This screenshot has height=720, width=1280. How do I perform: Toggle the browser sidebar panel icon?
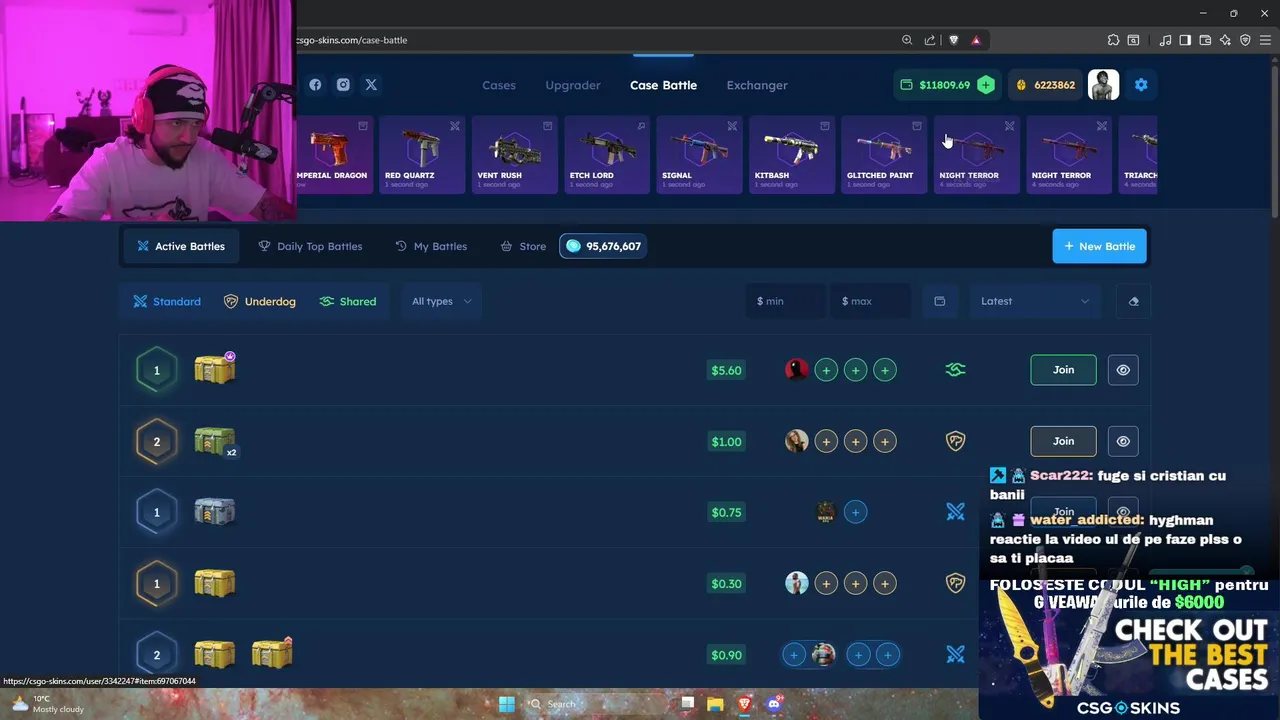click(x=1185, y=40)
